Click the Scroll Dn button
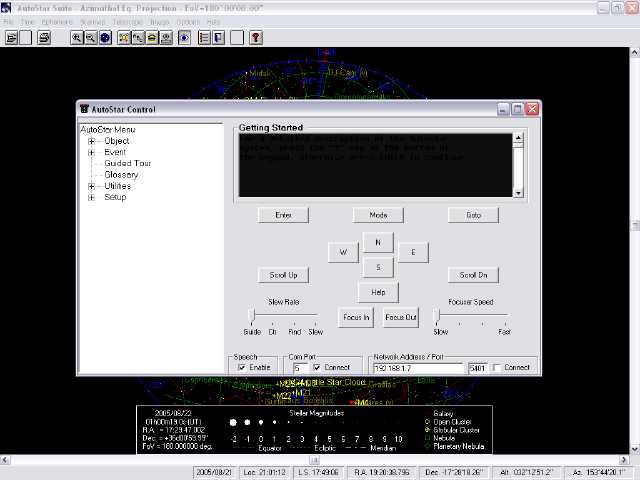The image size is (640, 480). pos(473,275)
